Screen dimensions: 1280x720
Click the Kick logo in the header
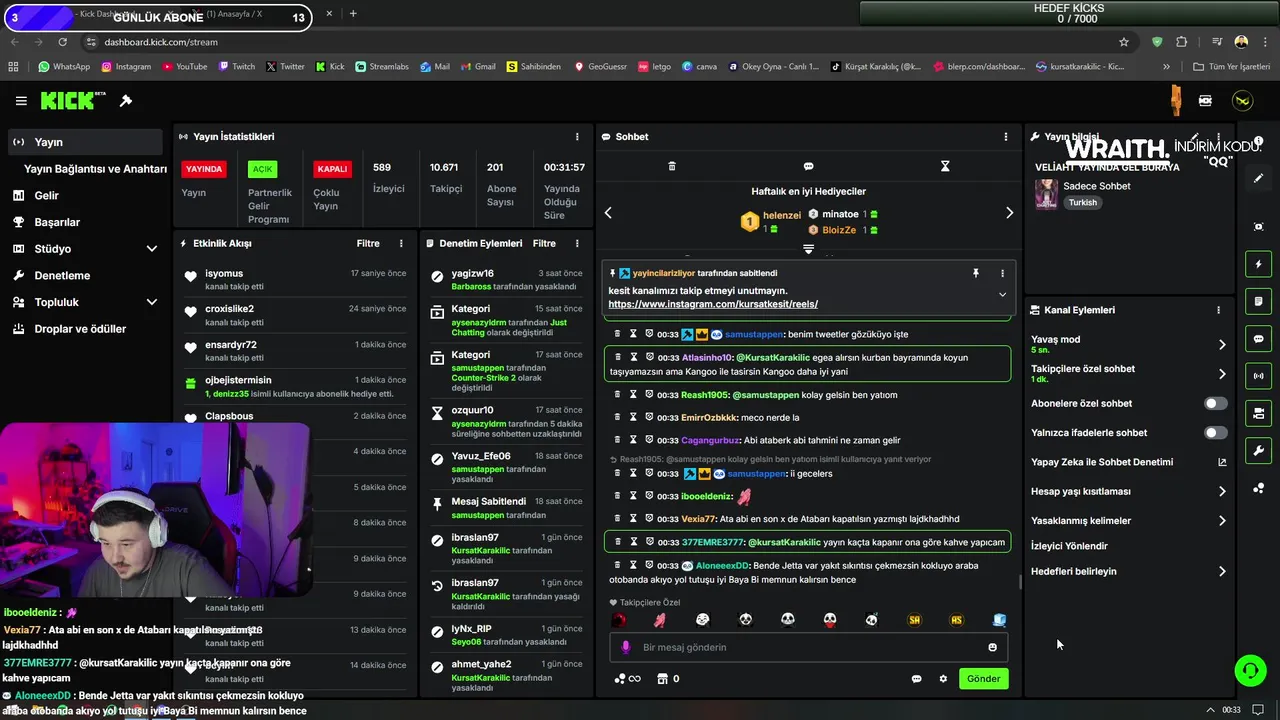[72, 101]
